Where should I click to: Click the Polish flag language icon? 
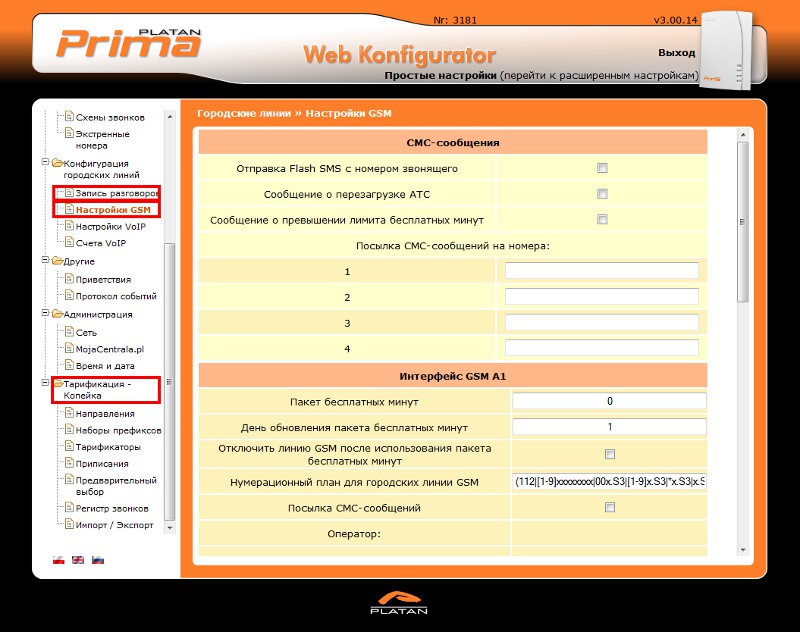59,560
